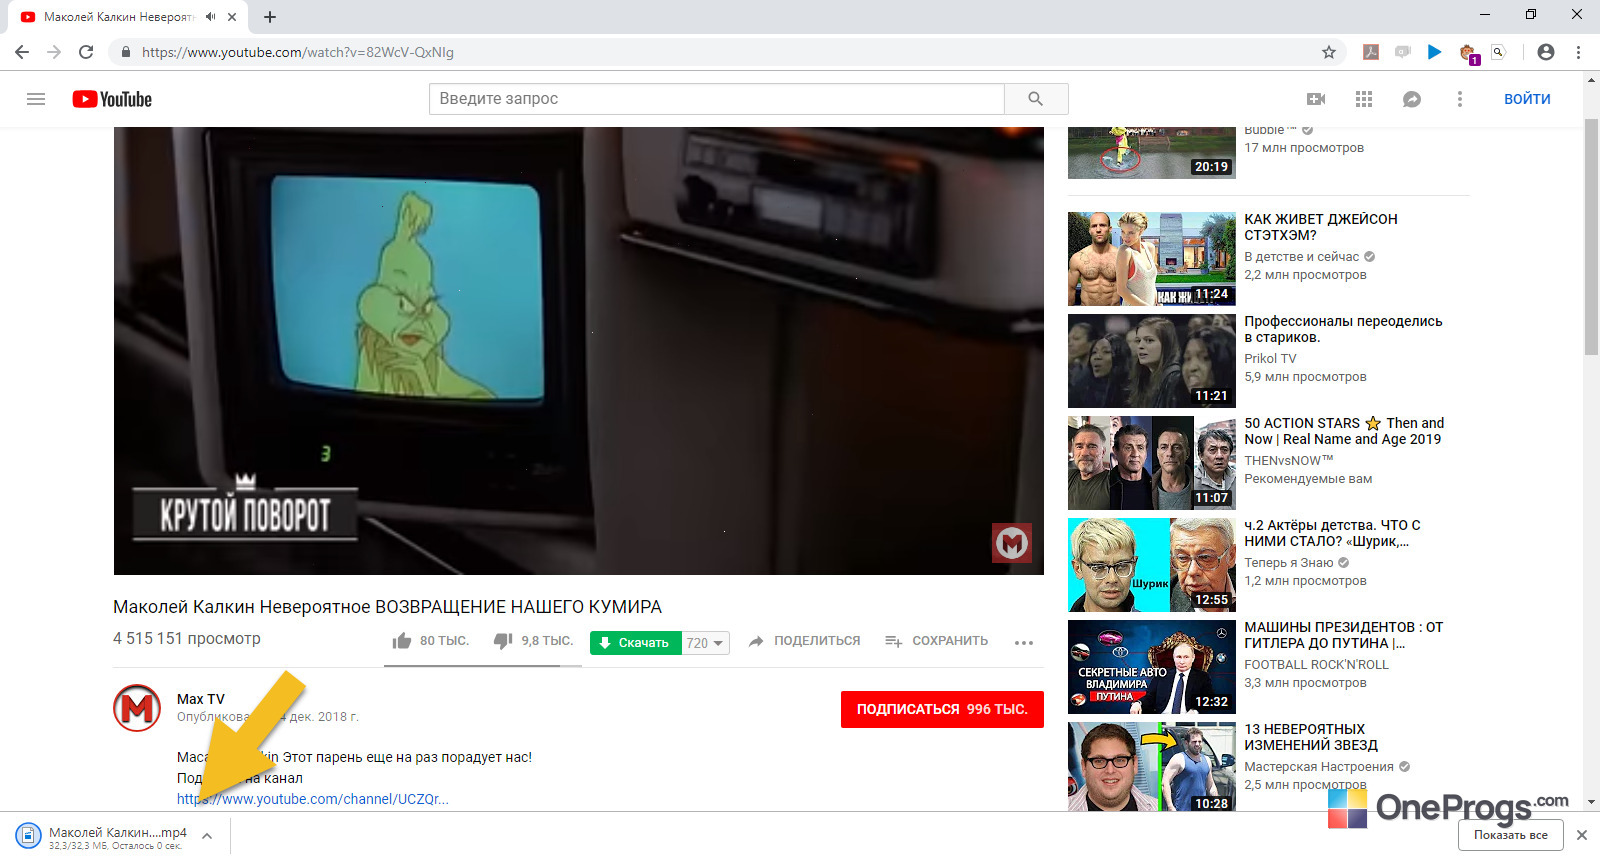Image resolution: width=1600 pixels, height=860 pixels.
Task: Click the green Скачать download button
Action: point(636,643)
